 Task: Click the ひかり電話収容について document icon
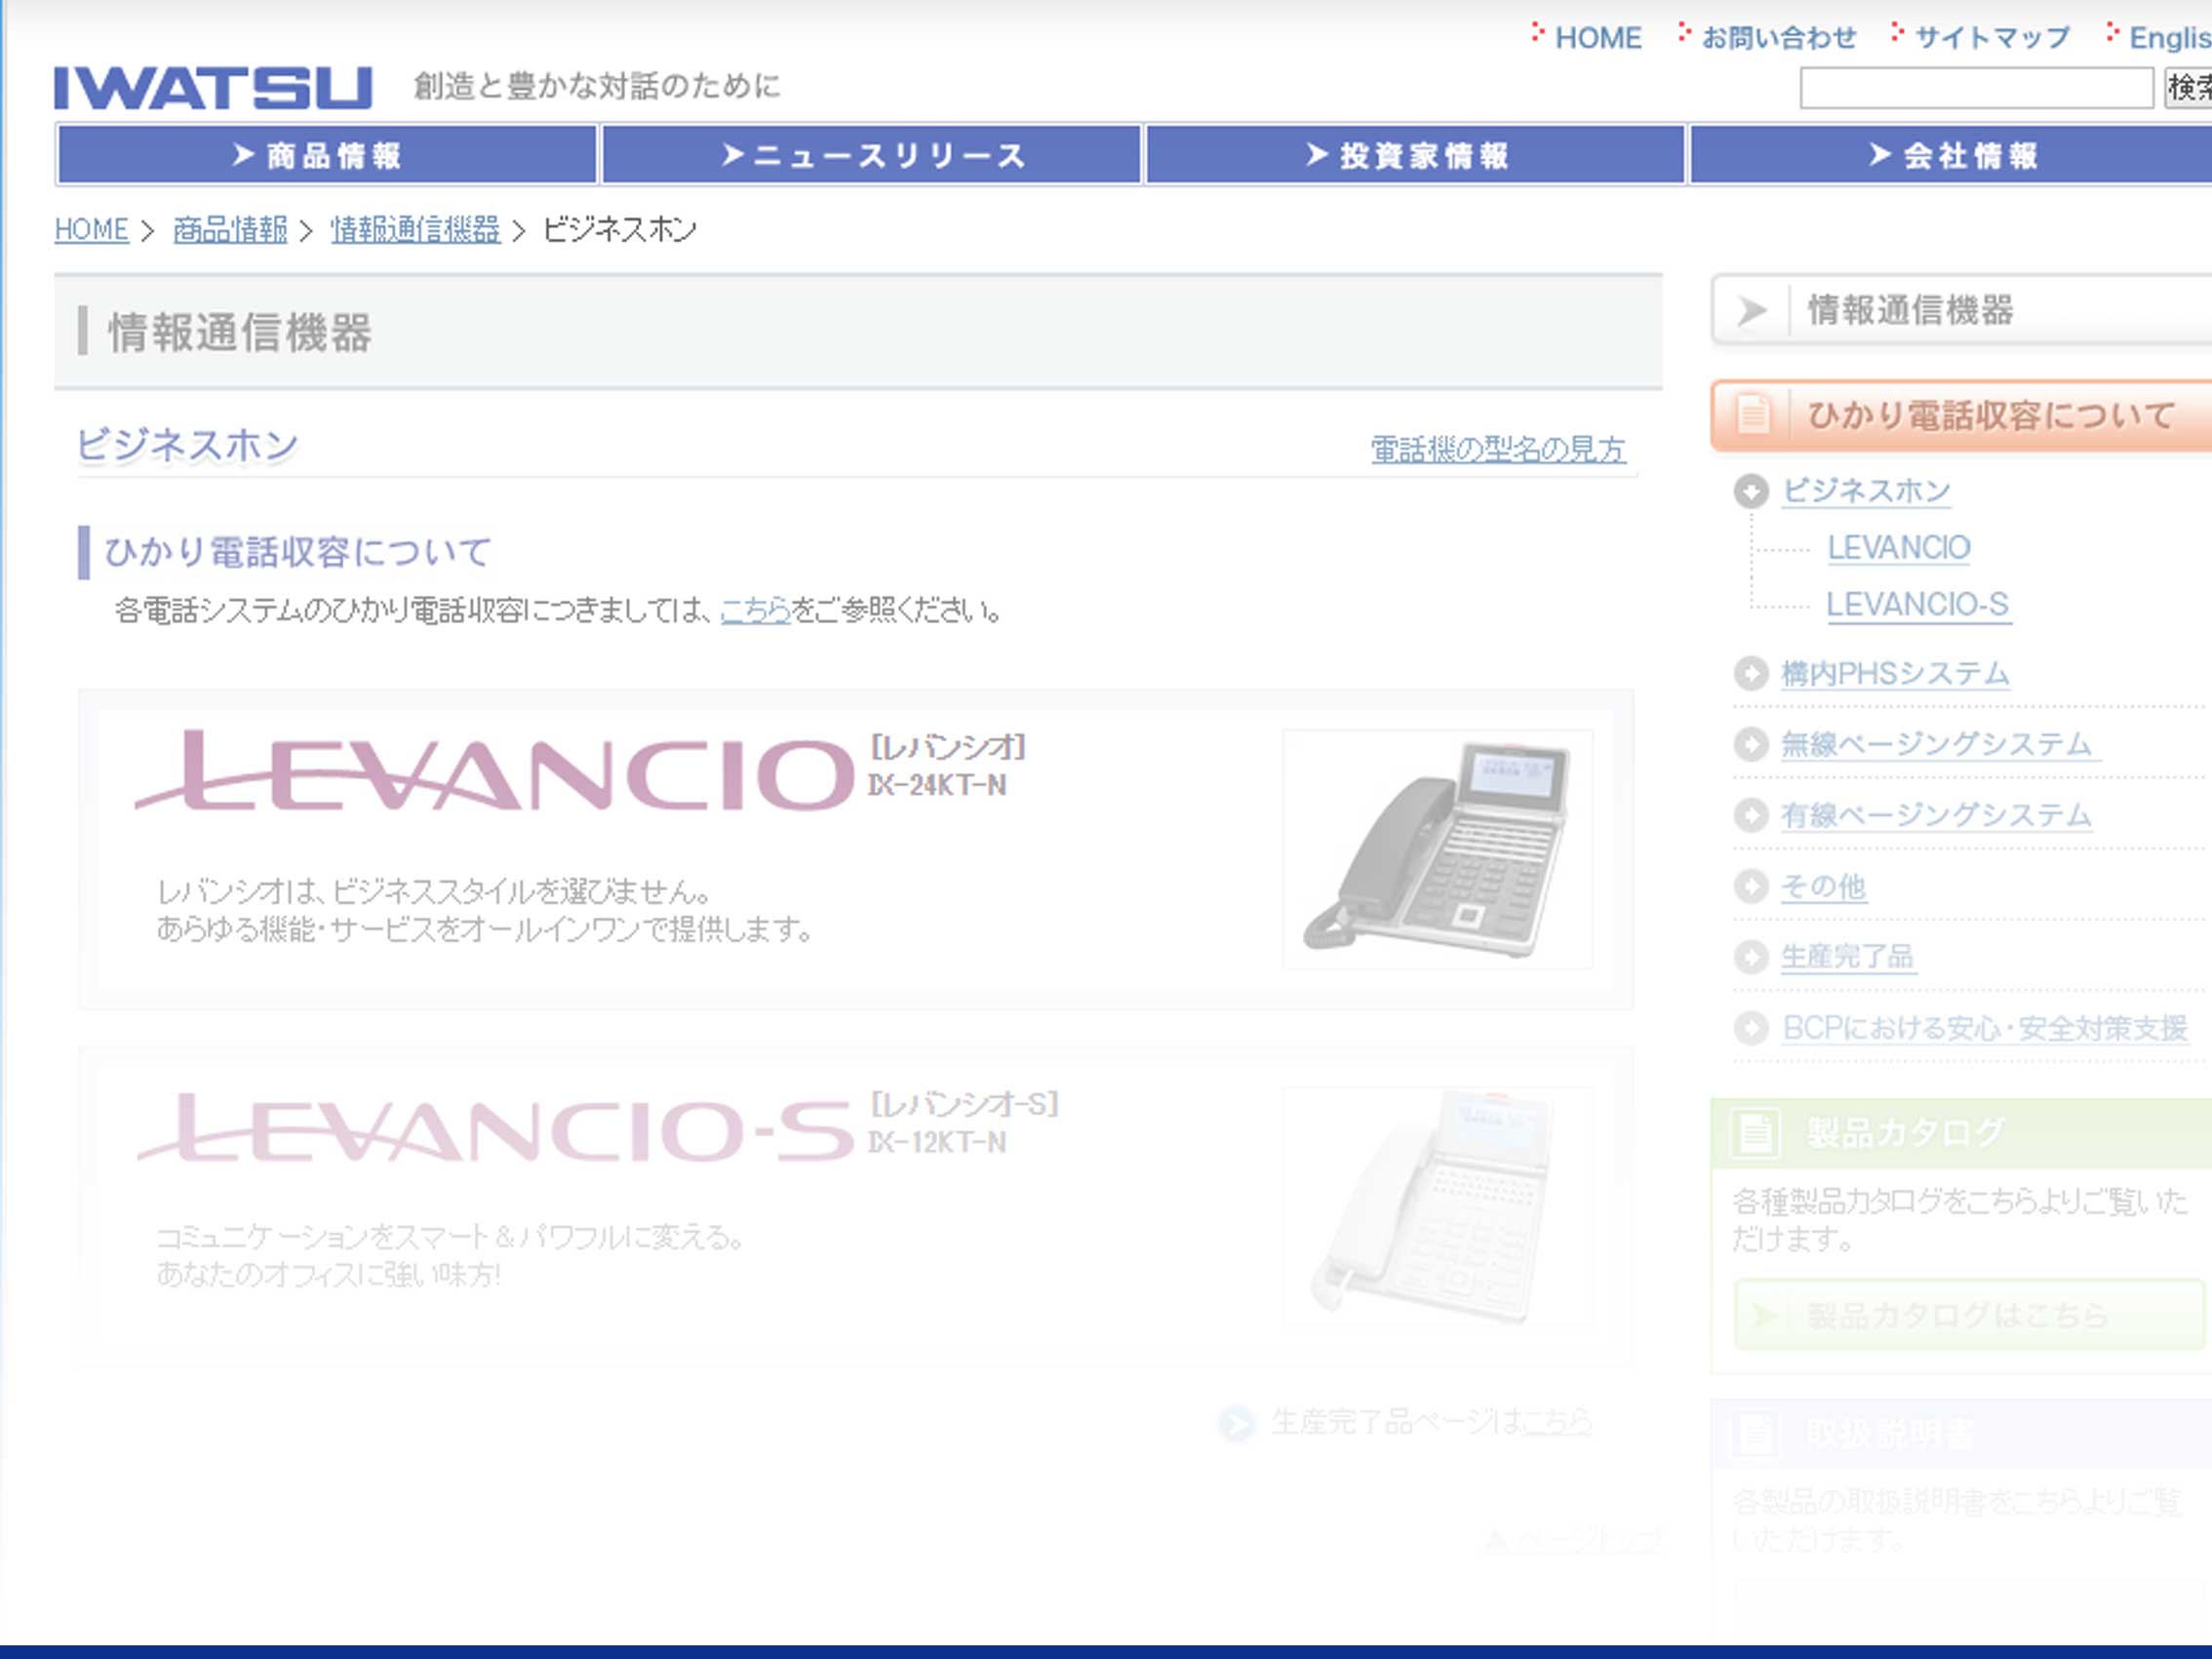tap(1752, 415)
